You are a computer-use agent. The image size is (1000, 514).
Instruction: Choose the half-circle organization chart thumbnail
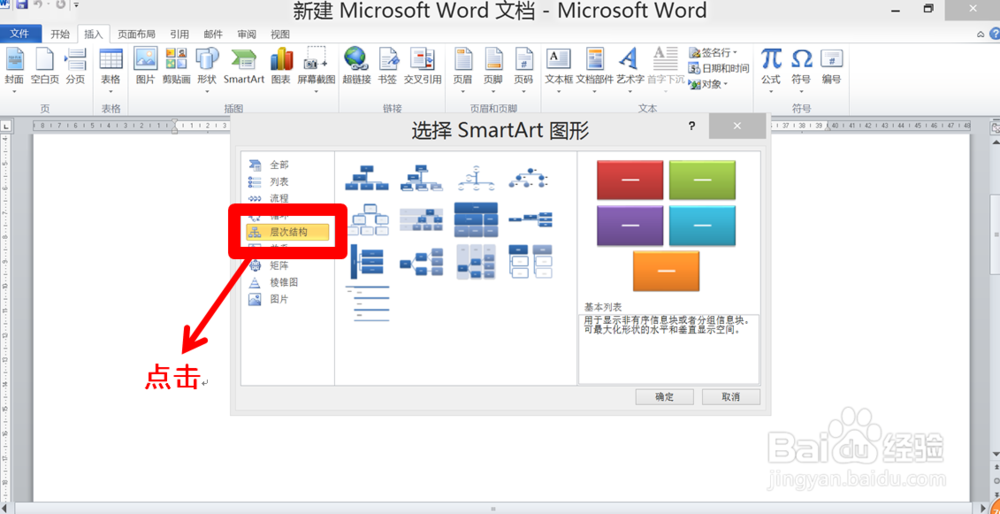476,178
